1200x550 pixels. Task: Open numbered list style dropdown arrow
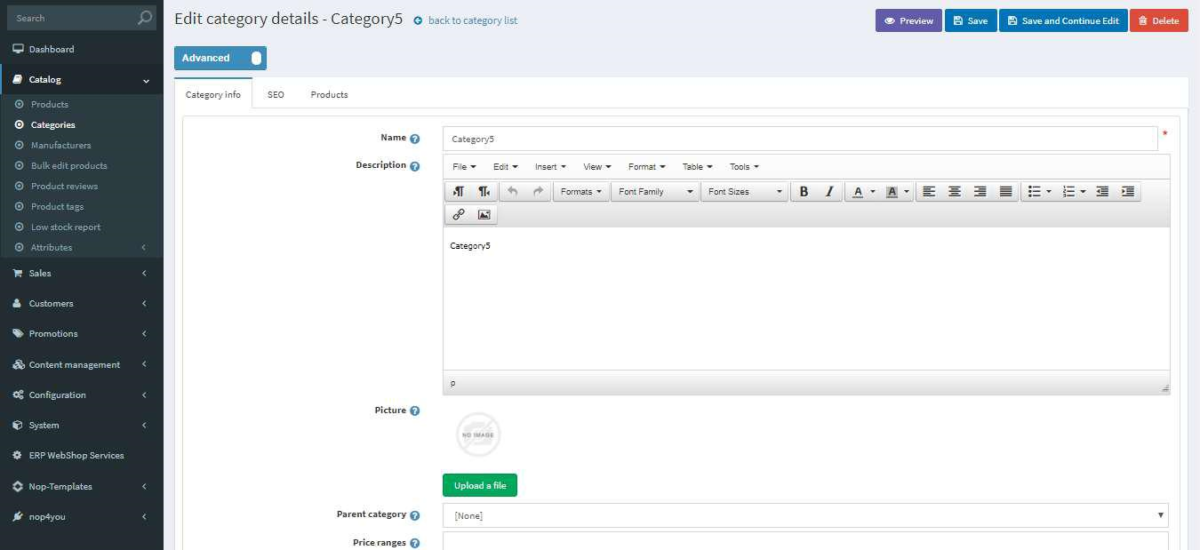tap(1083, 191)
